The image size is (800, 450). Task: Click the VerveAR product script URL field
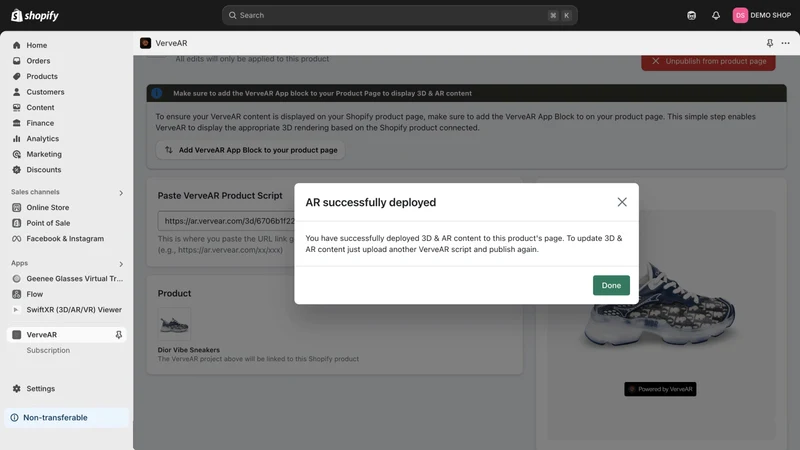(x=226, y=221)
